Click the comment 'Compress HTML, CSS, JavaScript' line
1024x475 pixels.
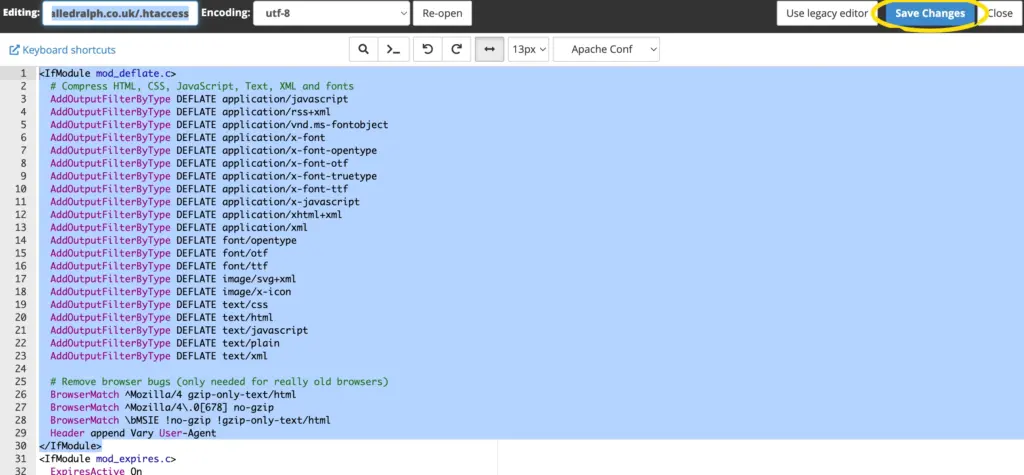pyautogui.click(x=202, y=86)
